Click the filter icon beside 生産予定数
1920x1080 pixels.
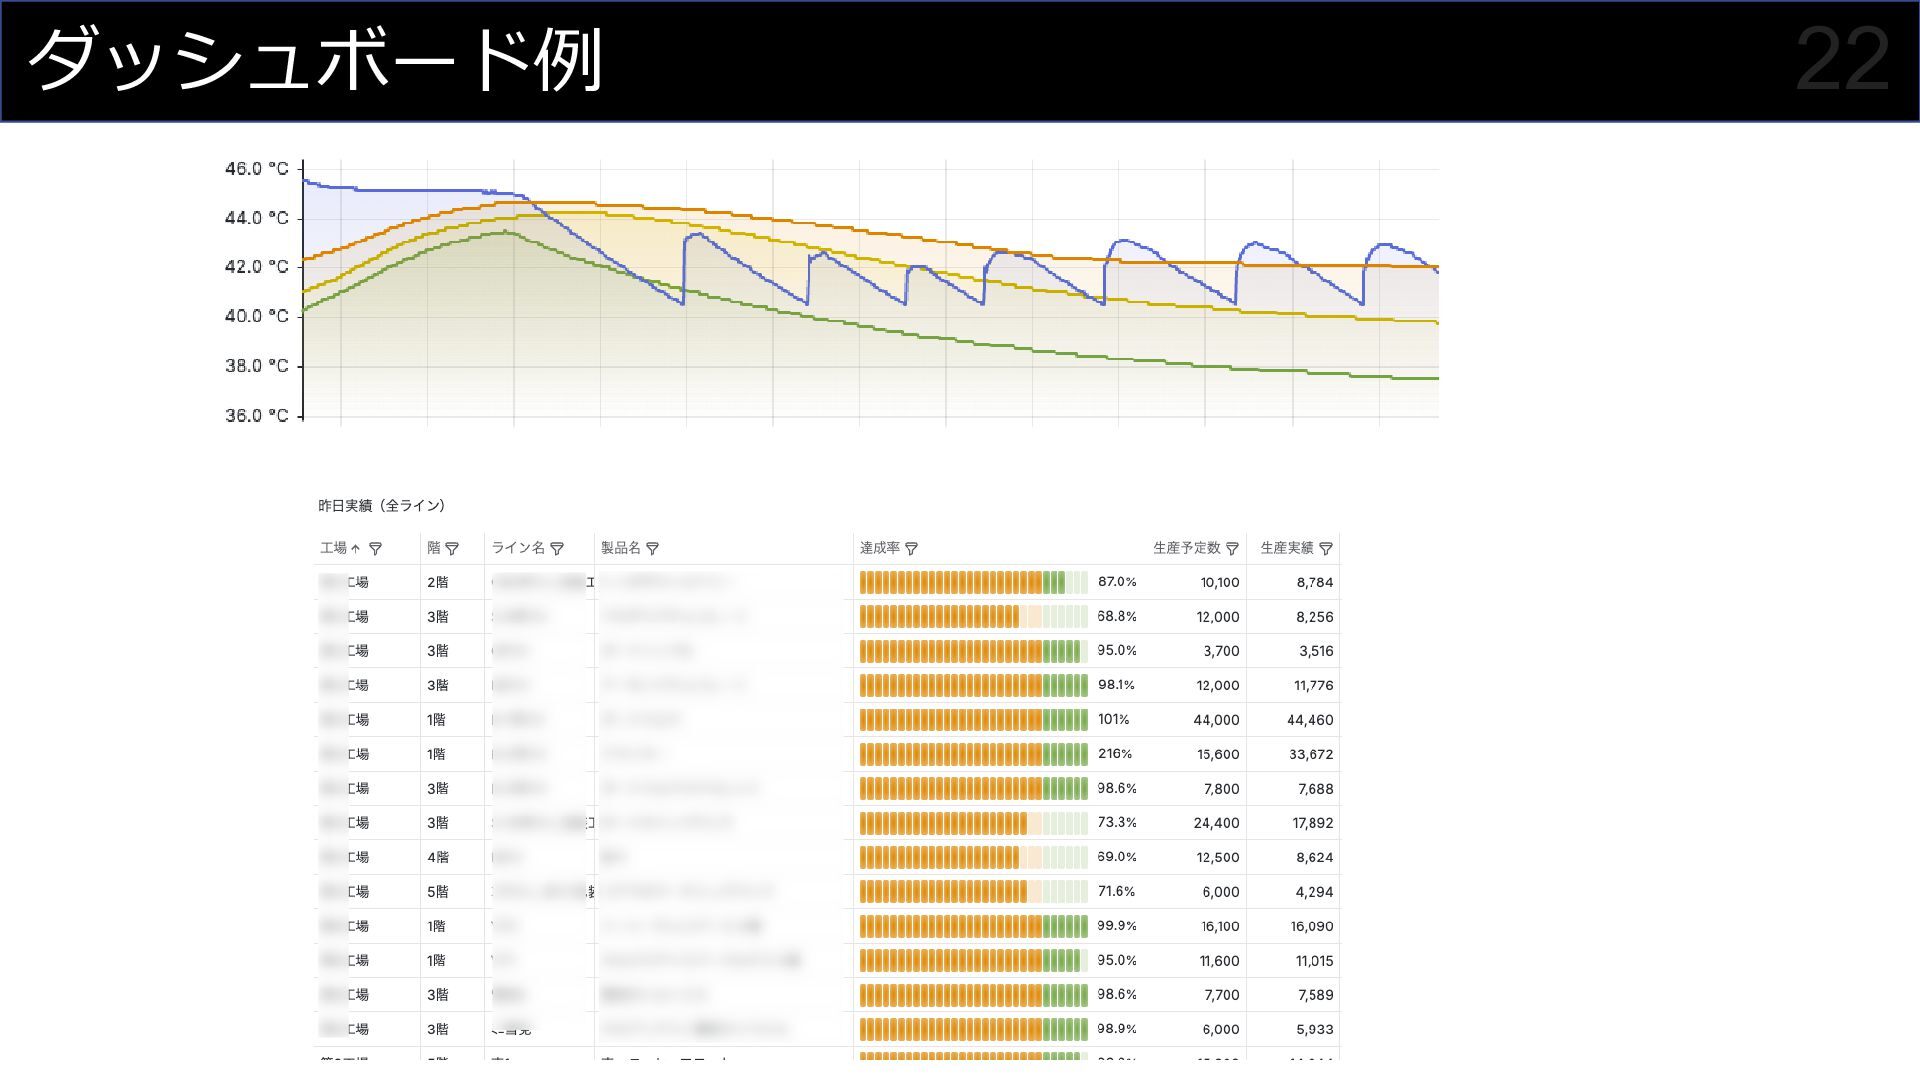[1232, 548]
